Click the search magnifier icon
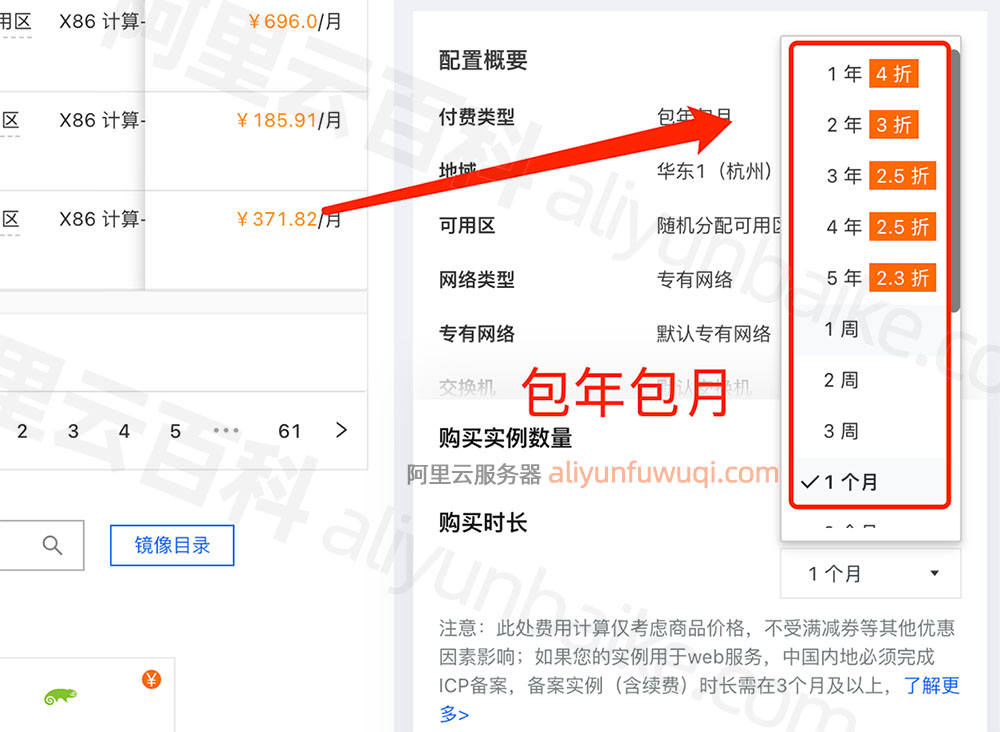Screen dimensions: 1000x732 pyautogui.click(x=53, y=545)
